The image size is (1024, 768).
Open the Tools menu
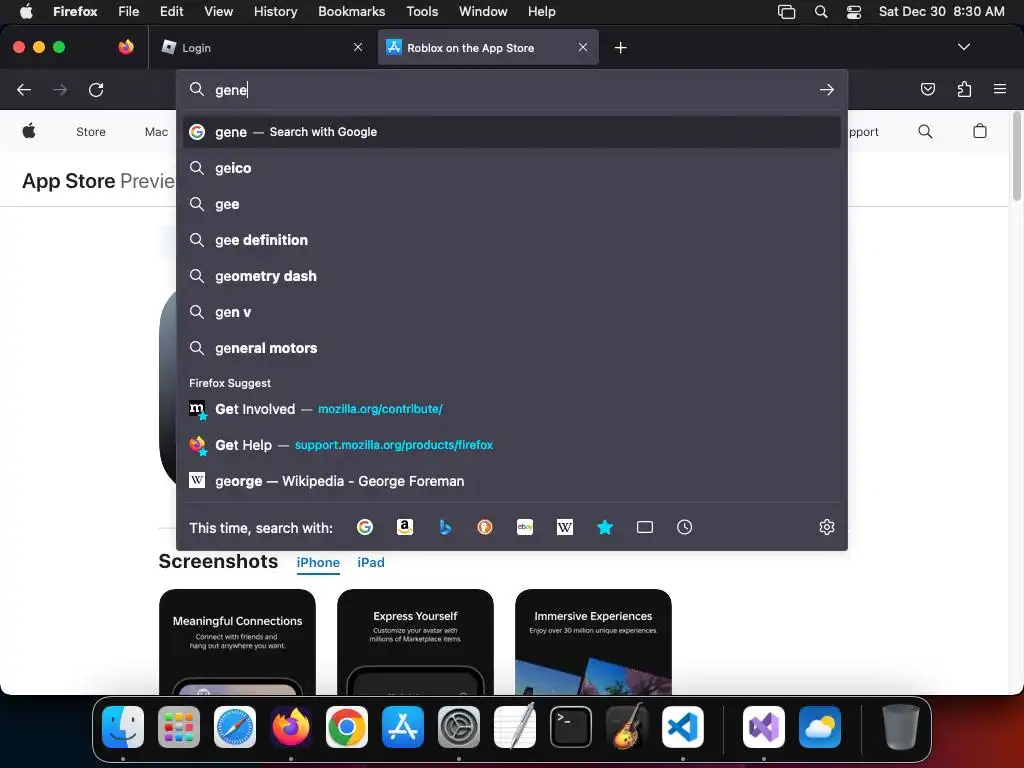coord(422,12)
